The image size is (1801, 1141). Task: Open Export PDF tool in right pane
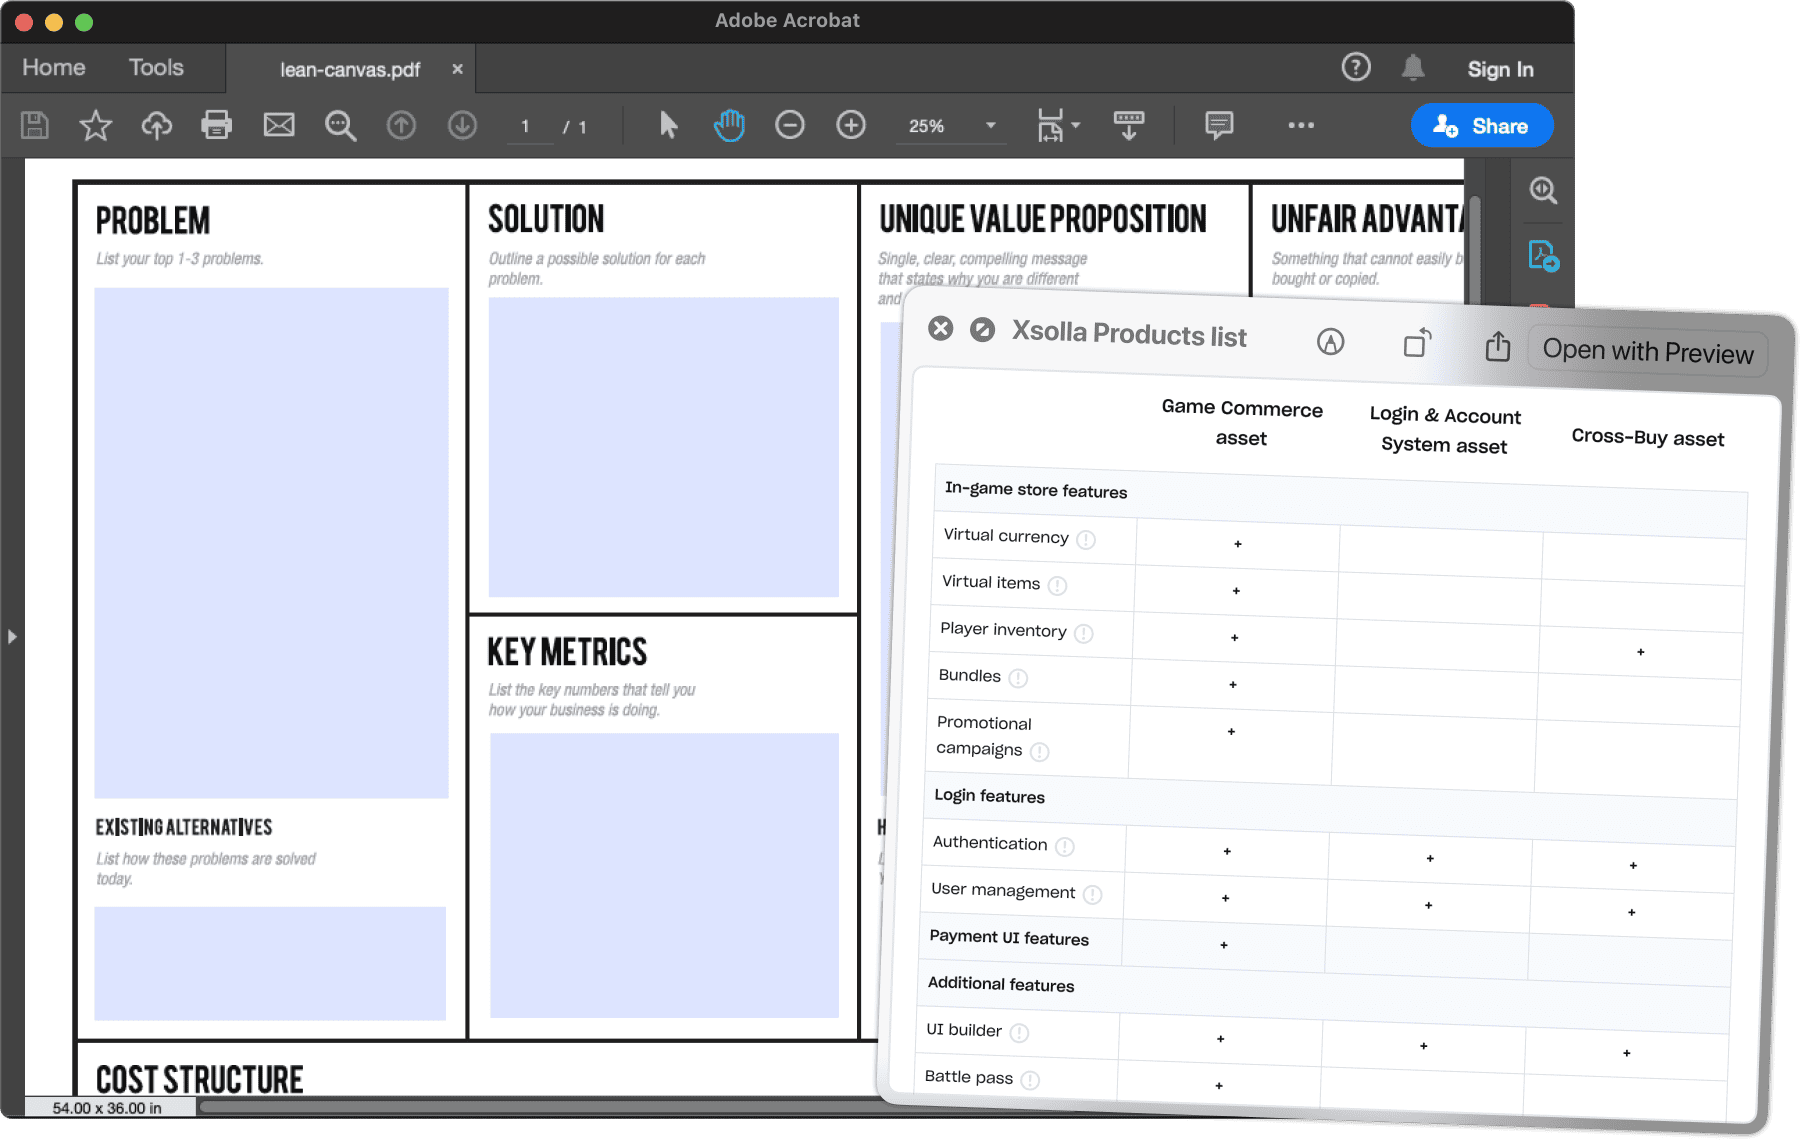tap(1544, 255)
